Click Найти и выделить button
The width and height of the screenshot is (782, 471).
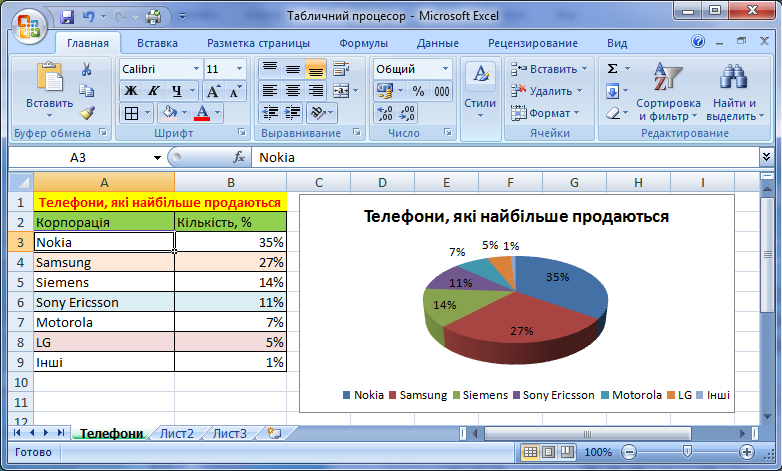tap(735, 91)
